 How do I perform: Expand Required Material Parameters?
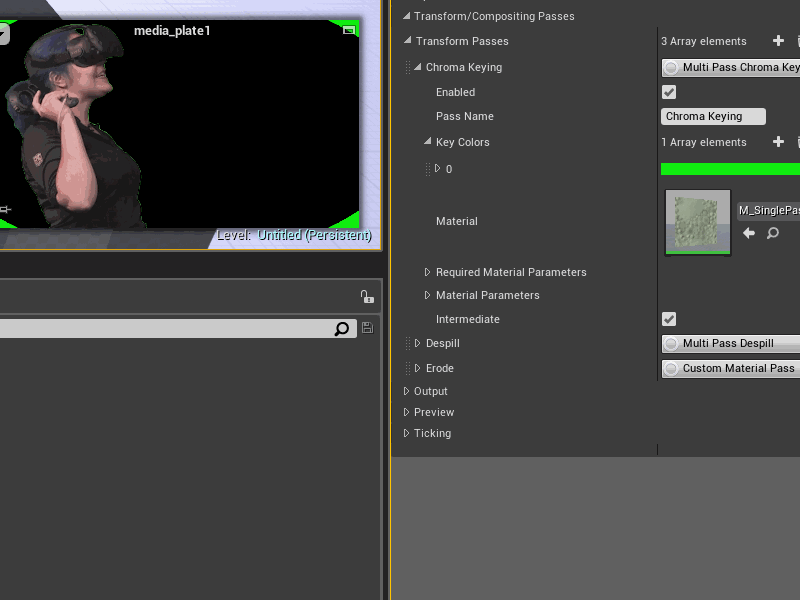point(425,272)
